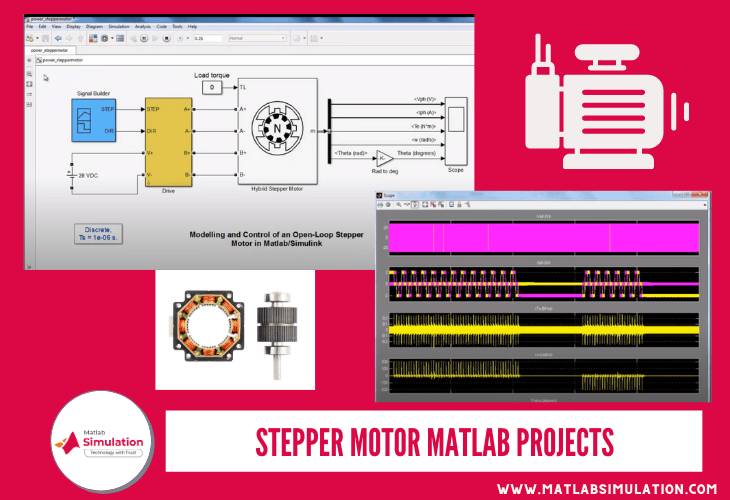Select the Scope Zoom magnifier icon

399,205
